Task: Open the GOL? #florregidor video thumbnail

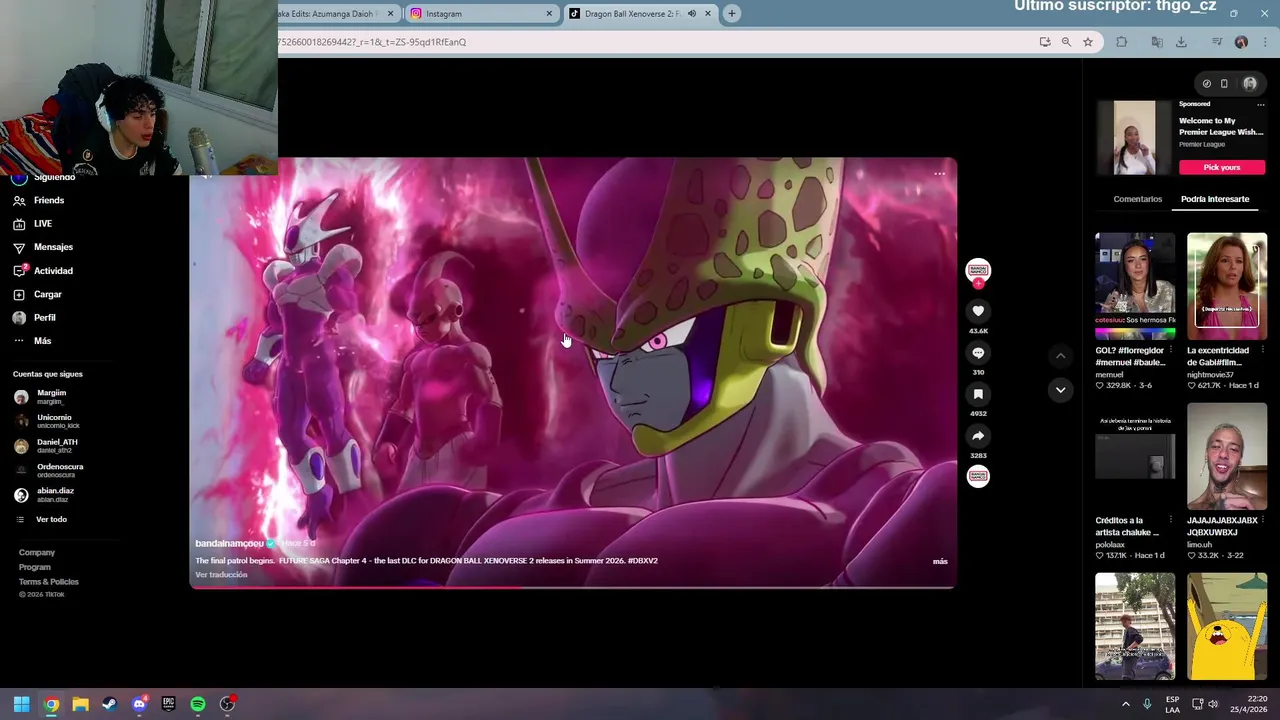Action: point(1135,286)
